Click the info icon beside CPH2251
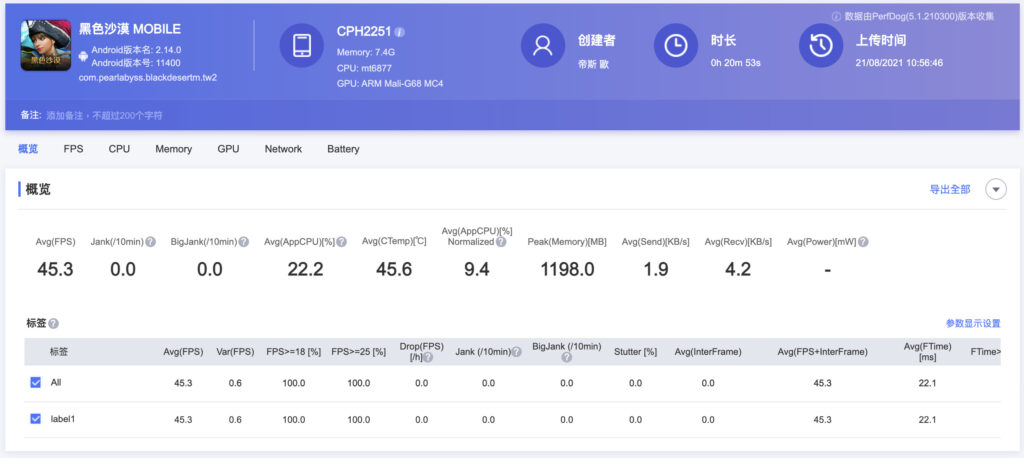This screenshot has width=1024, height=458. pos(400,32)
